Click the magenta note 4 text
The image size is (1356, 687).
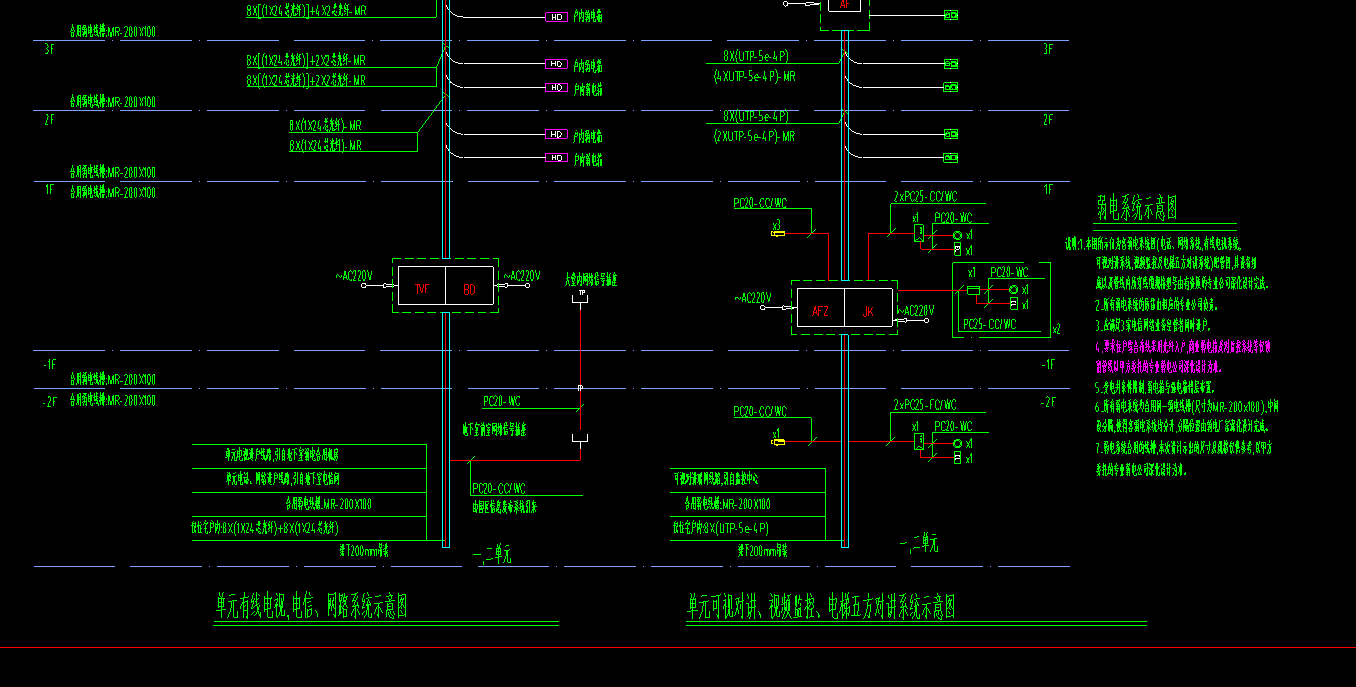[x=1184, y=357]
